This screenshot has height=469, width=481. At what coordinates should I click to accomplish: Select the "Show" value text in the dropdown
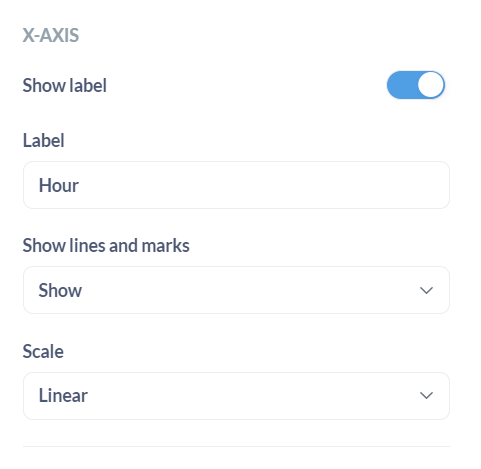tap(60, 290)
